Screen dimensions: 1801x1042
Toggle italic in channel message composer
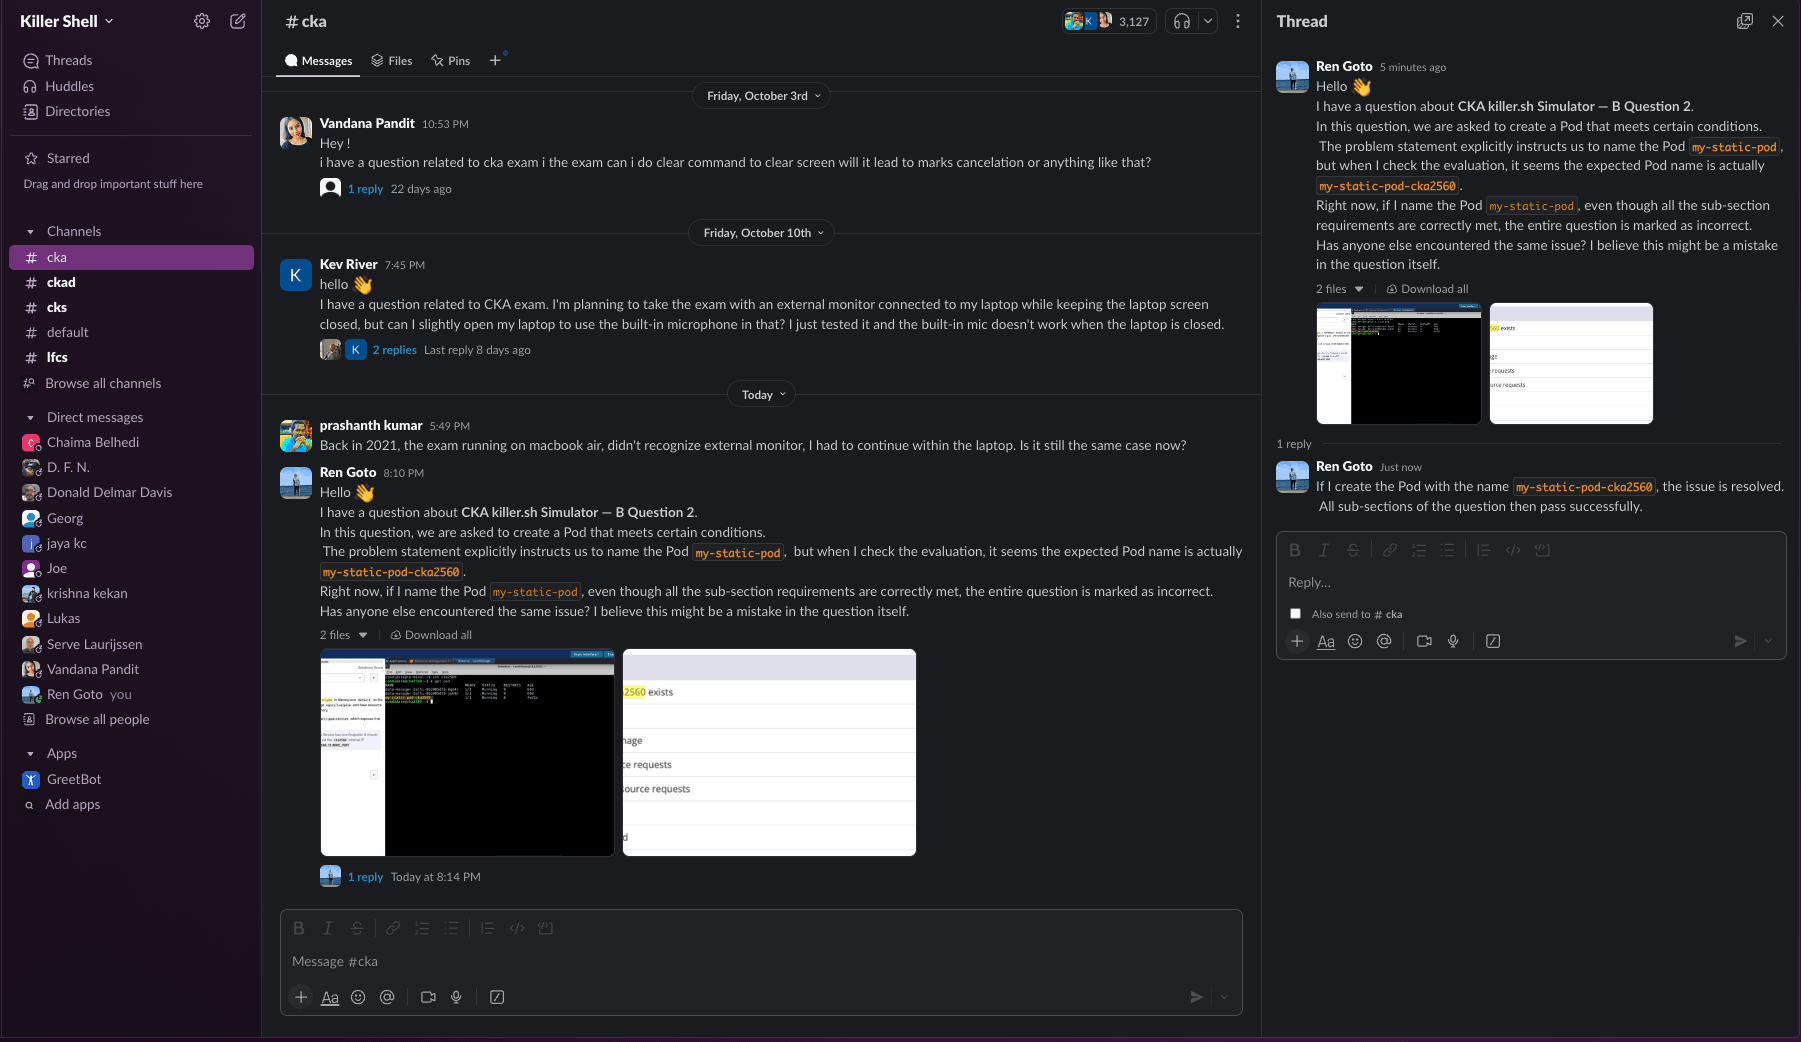tap(327, 928)
